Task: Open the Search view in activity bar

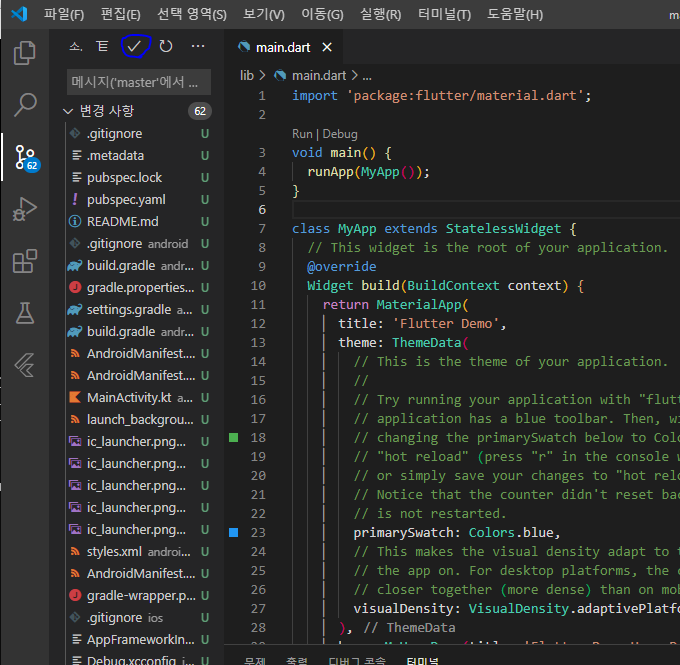Action: point(25,105)
